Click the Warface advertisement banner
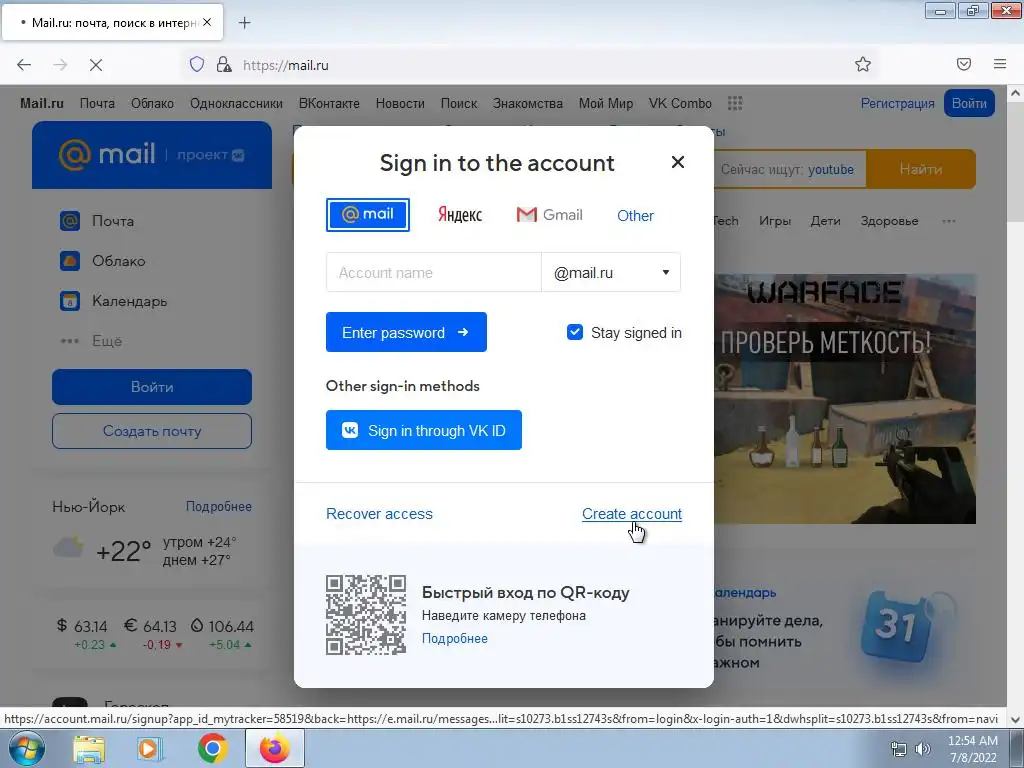Screen dimensions: 1024x768 (x=845, y=398)
